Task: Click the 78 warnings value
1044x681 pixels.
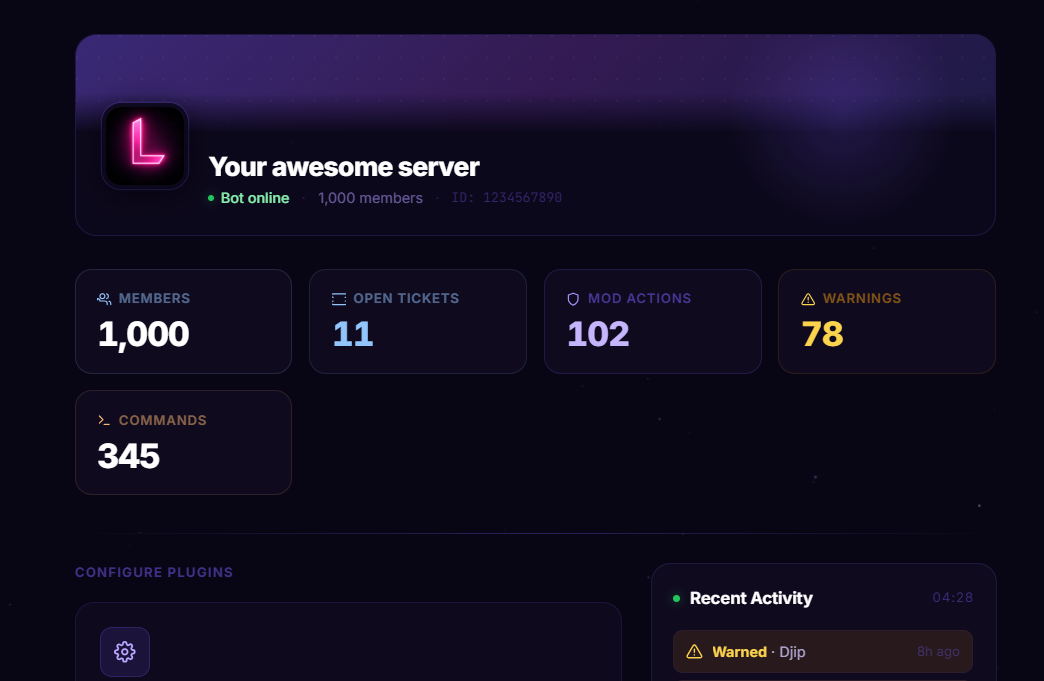Action: pos(822,334)
